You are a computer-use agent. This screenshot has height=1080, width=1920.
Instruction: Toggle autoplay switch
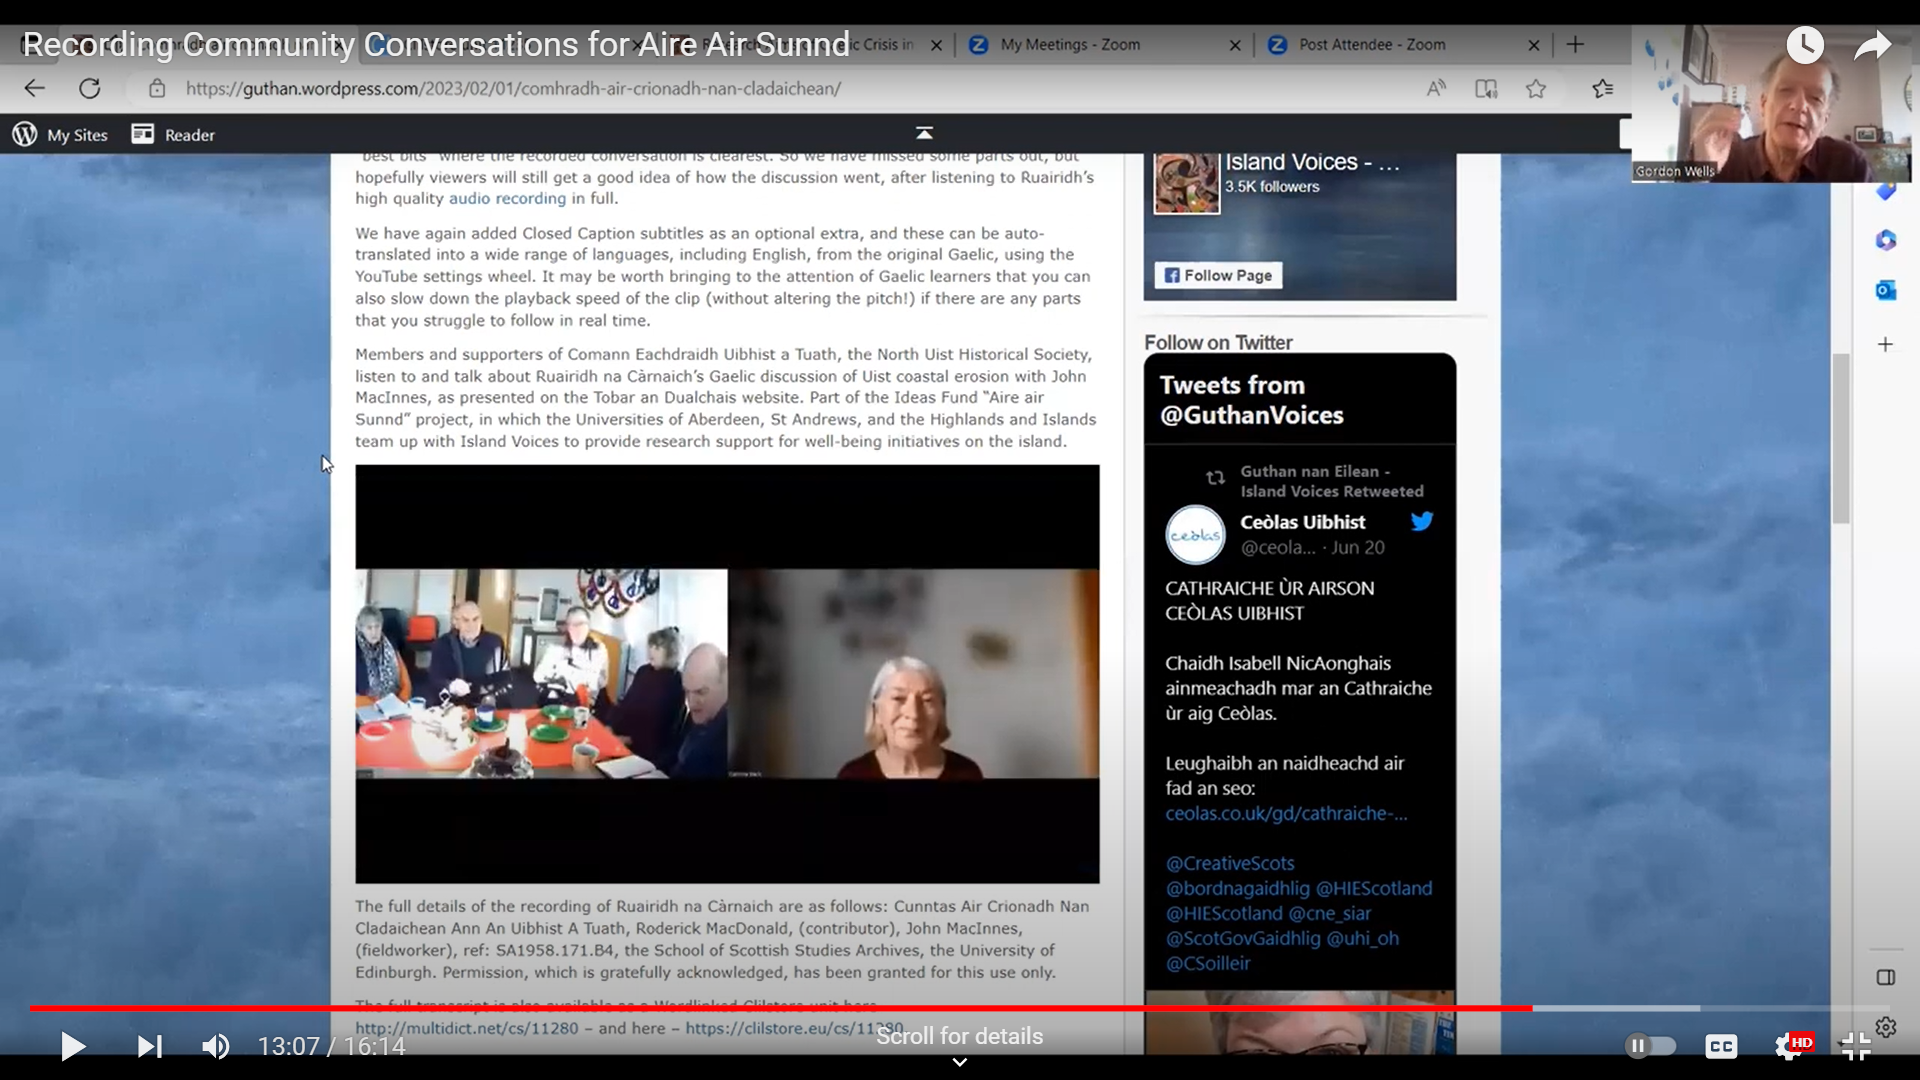point(1650,1046)
